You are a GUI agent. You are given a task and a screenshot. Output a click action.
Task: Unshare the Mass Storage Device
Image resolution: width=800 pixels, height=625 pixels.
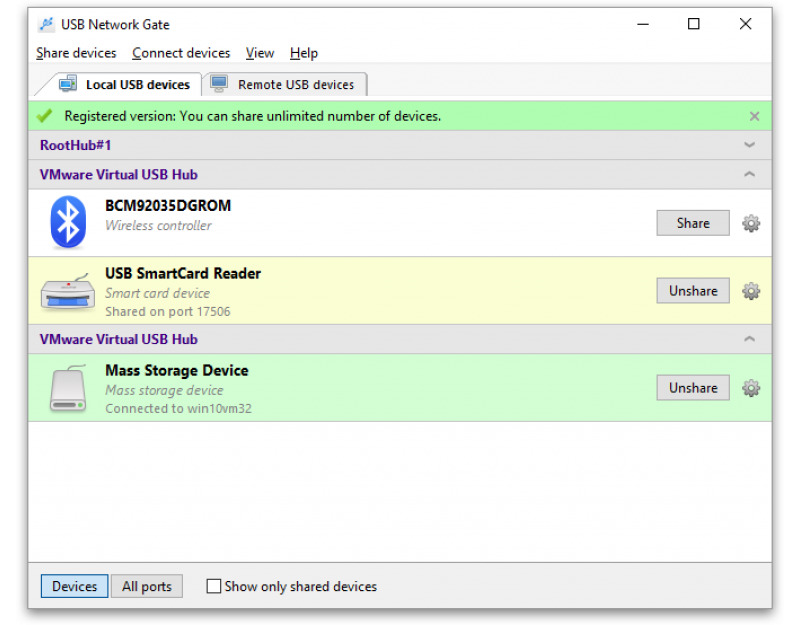[x=693, y=388]
